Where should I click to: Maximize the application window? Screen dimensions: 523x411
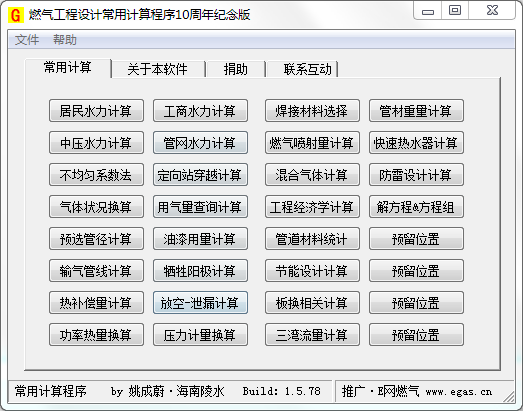[x=455, y=11]
